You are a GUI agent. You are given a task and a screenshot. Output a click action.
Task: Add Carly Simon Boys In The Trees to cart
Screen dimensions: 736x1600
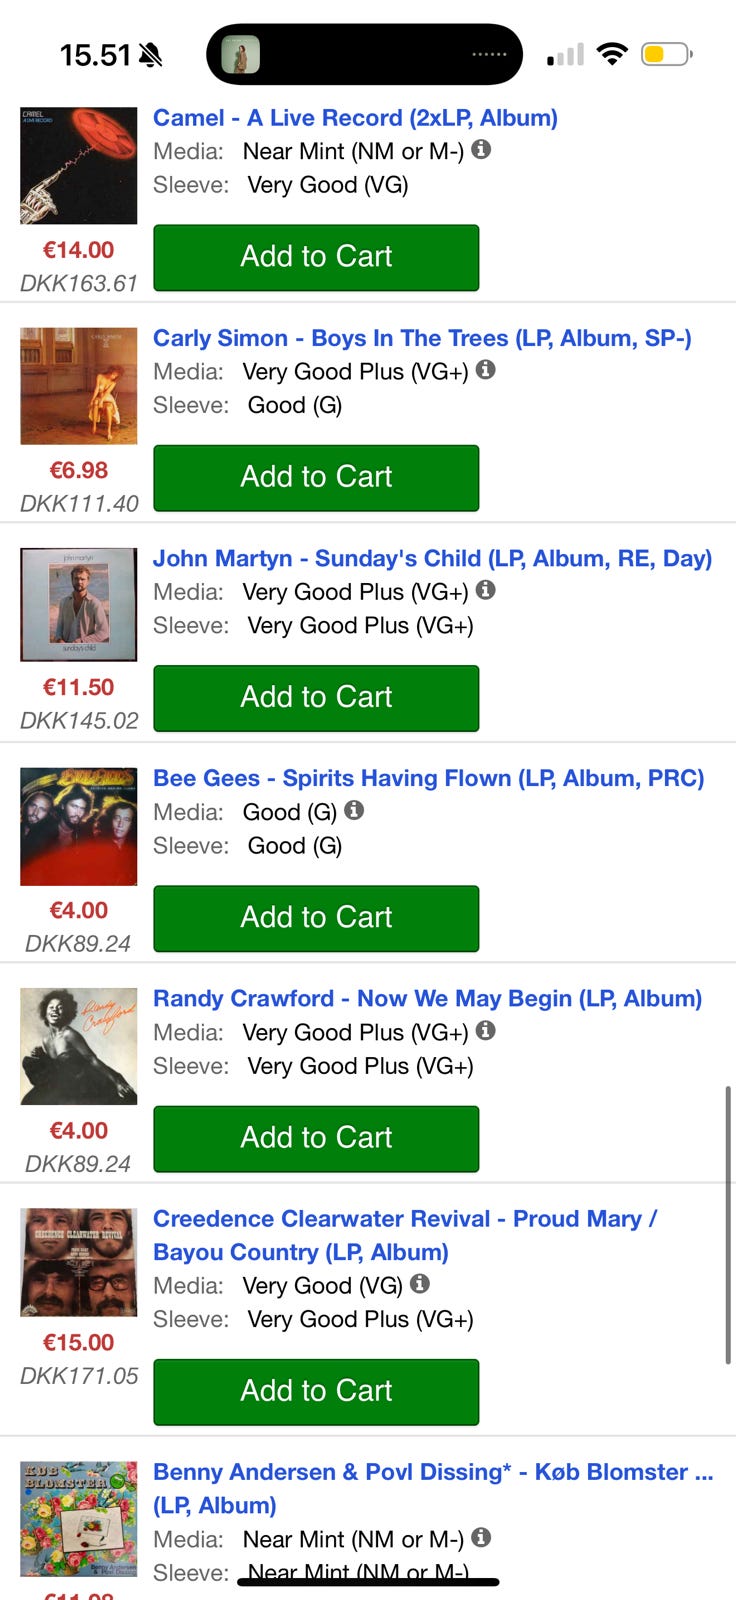click(316, 477)
